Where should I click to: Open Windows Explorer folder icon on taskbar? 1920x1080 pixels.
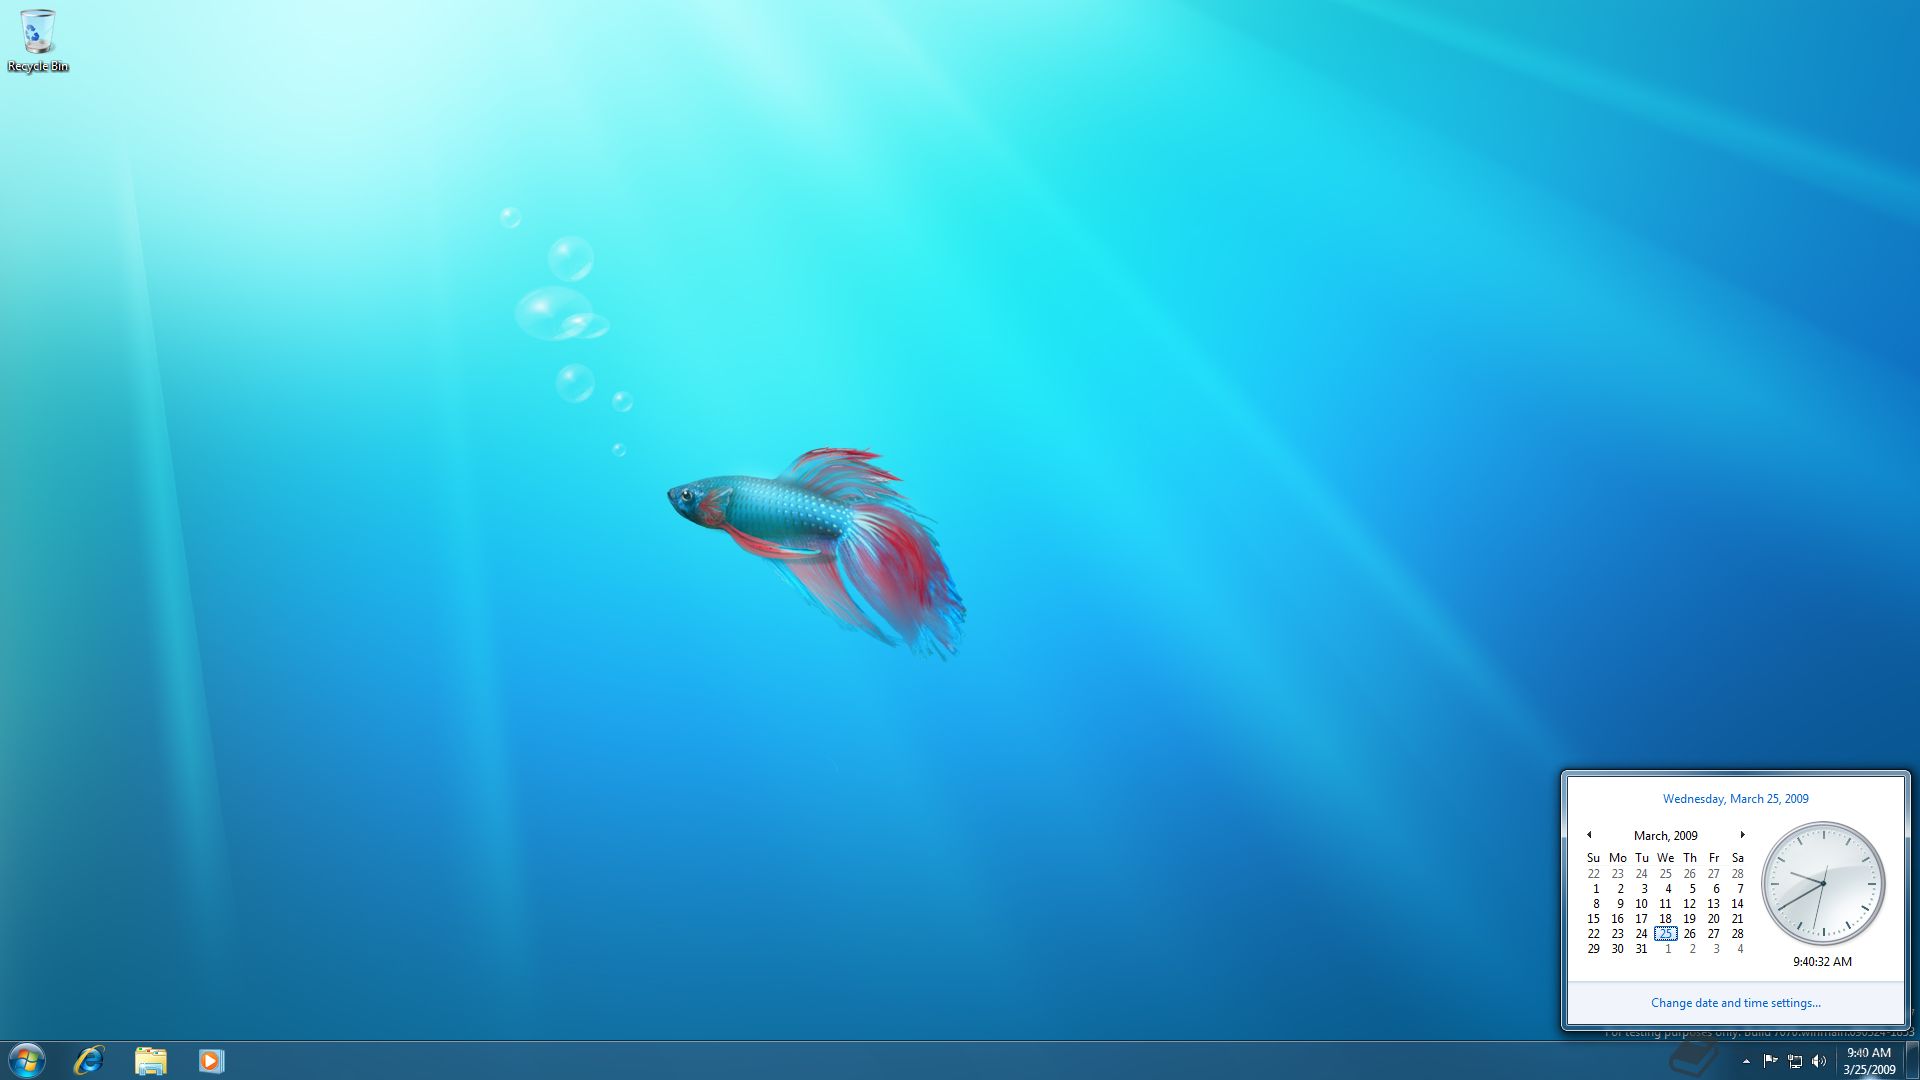tap(151, 1060)
